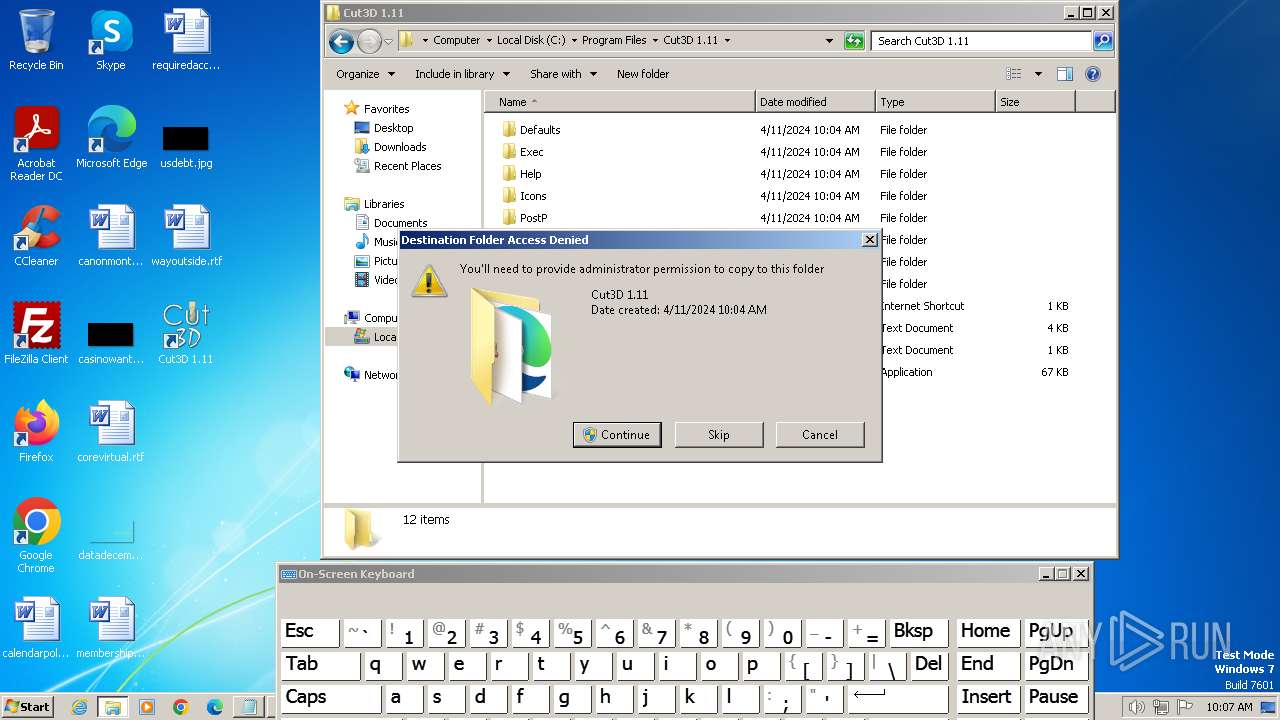
Task: Click Program Files breadcrumb segment
Action: coord(614,41)
